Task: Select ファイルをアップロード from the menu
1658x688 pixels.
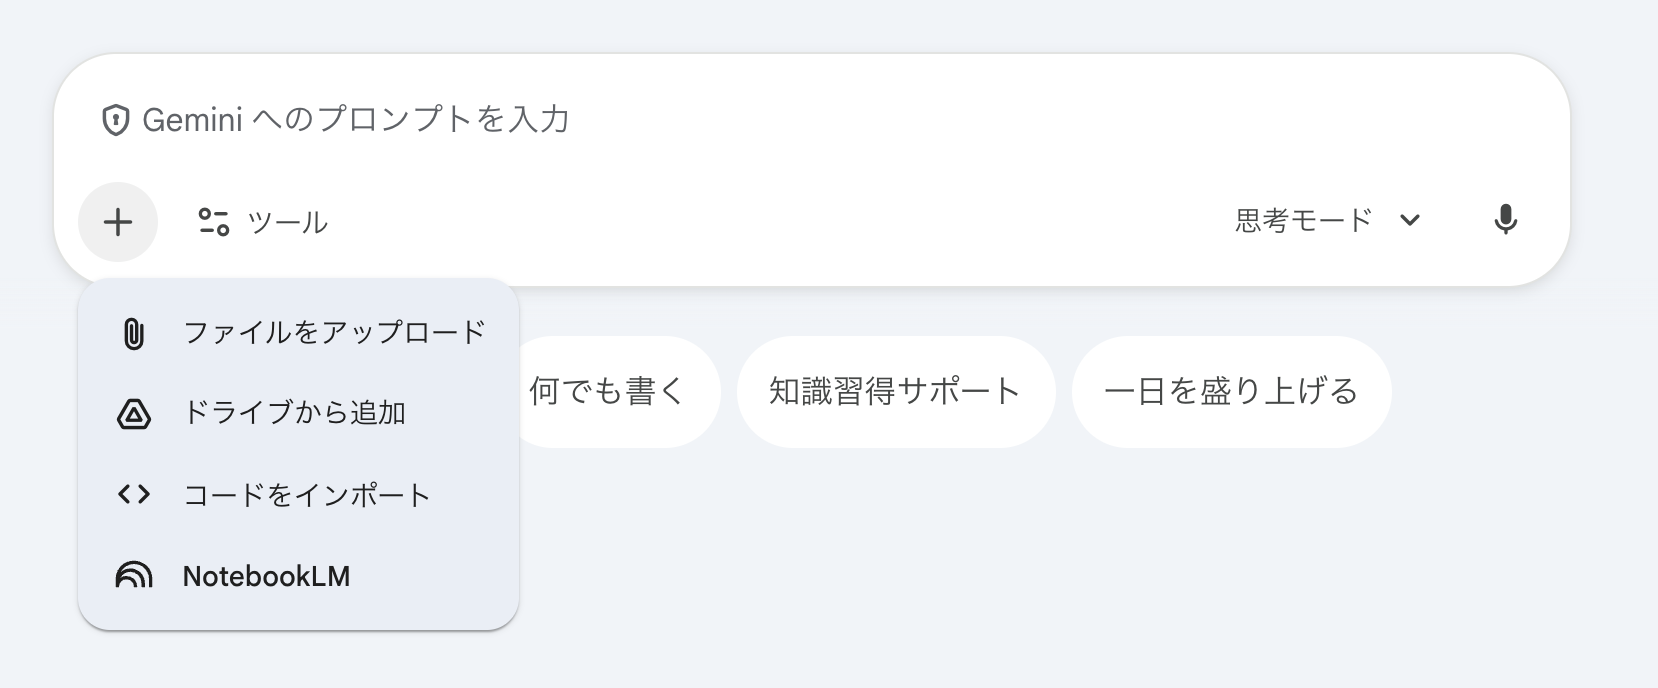Action: pos(334,332)
